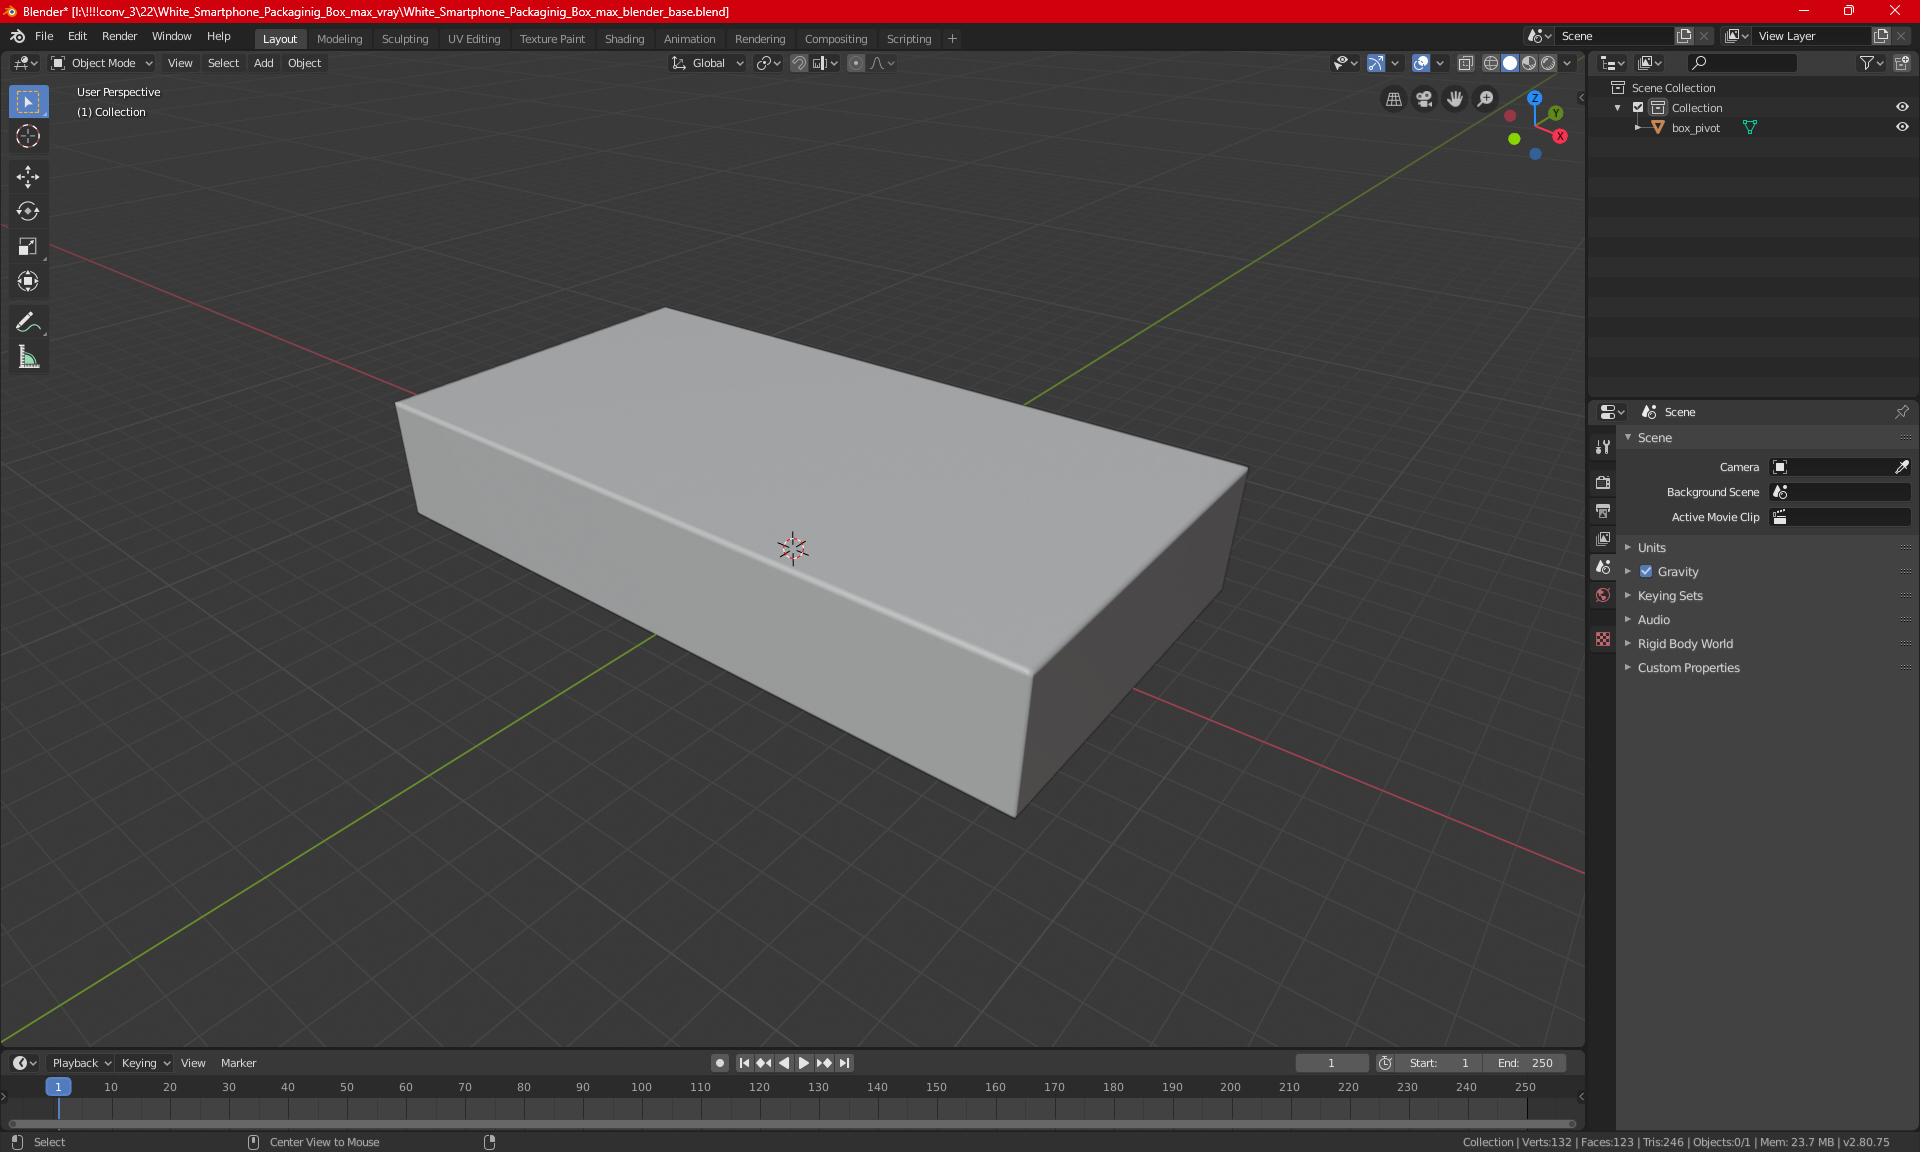1920x1152 pixels.
Task: Click the outliner search field
Action: point(1741,63)
